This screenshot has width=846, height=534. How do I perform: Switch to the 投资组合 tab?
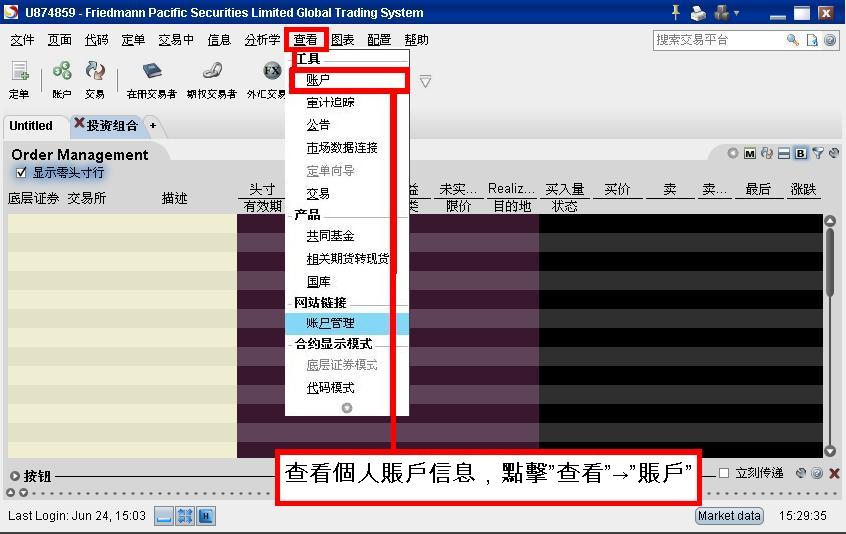click(111, 126)
